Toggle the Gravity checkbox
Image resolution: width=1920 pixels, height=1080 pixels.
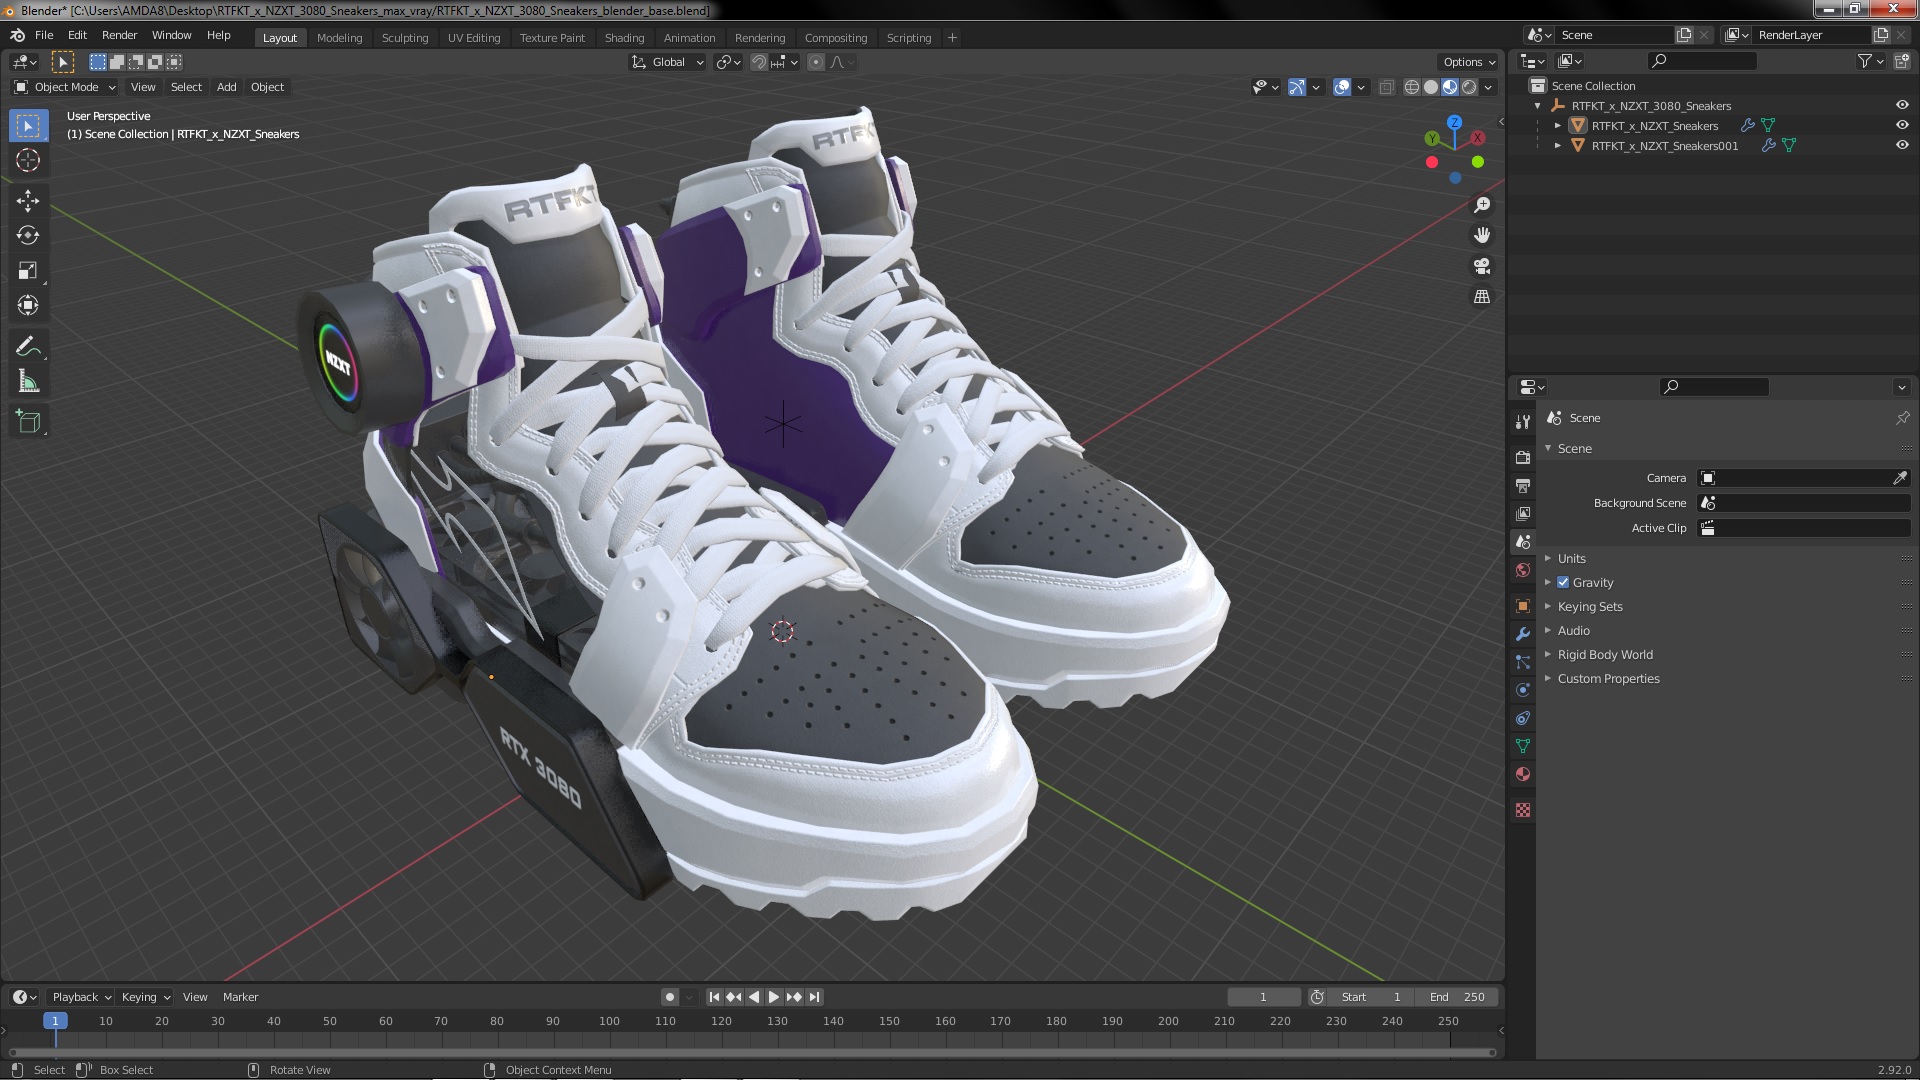point(1563,582)
